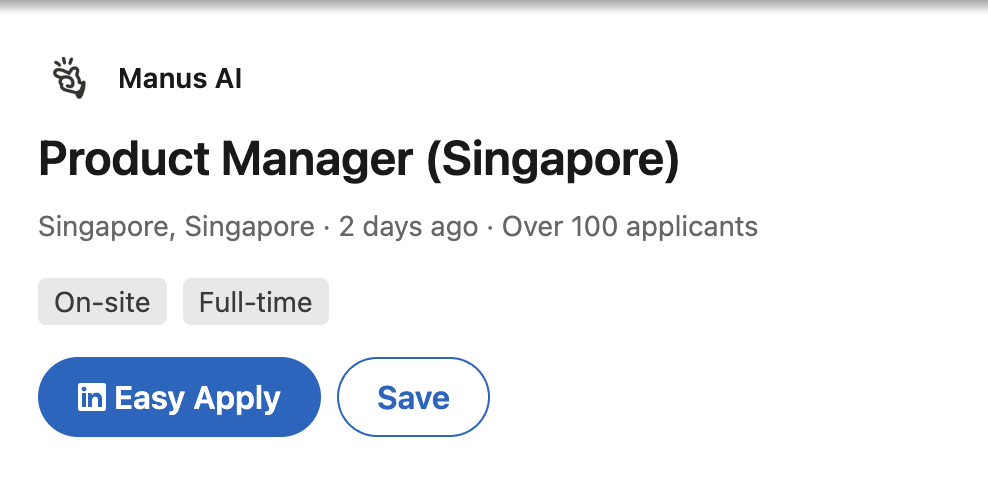Save this Product Manager job
988x500 pixels.
pyautogui.click(x=413, y=397)
